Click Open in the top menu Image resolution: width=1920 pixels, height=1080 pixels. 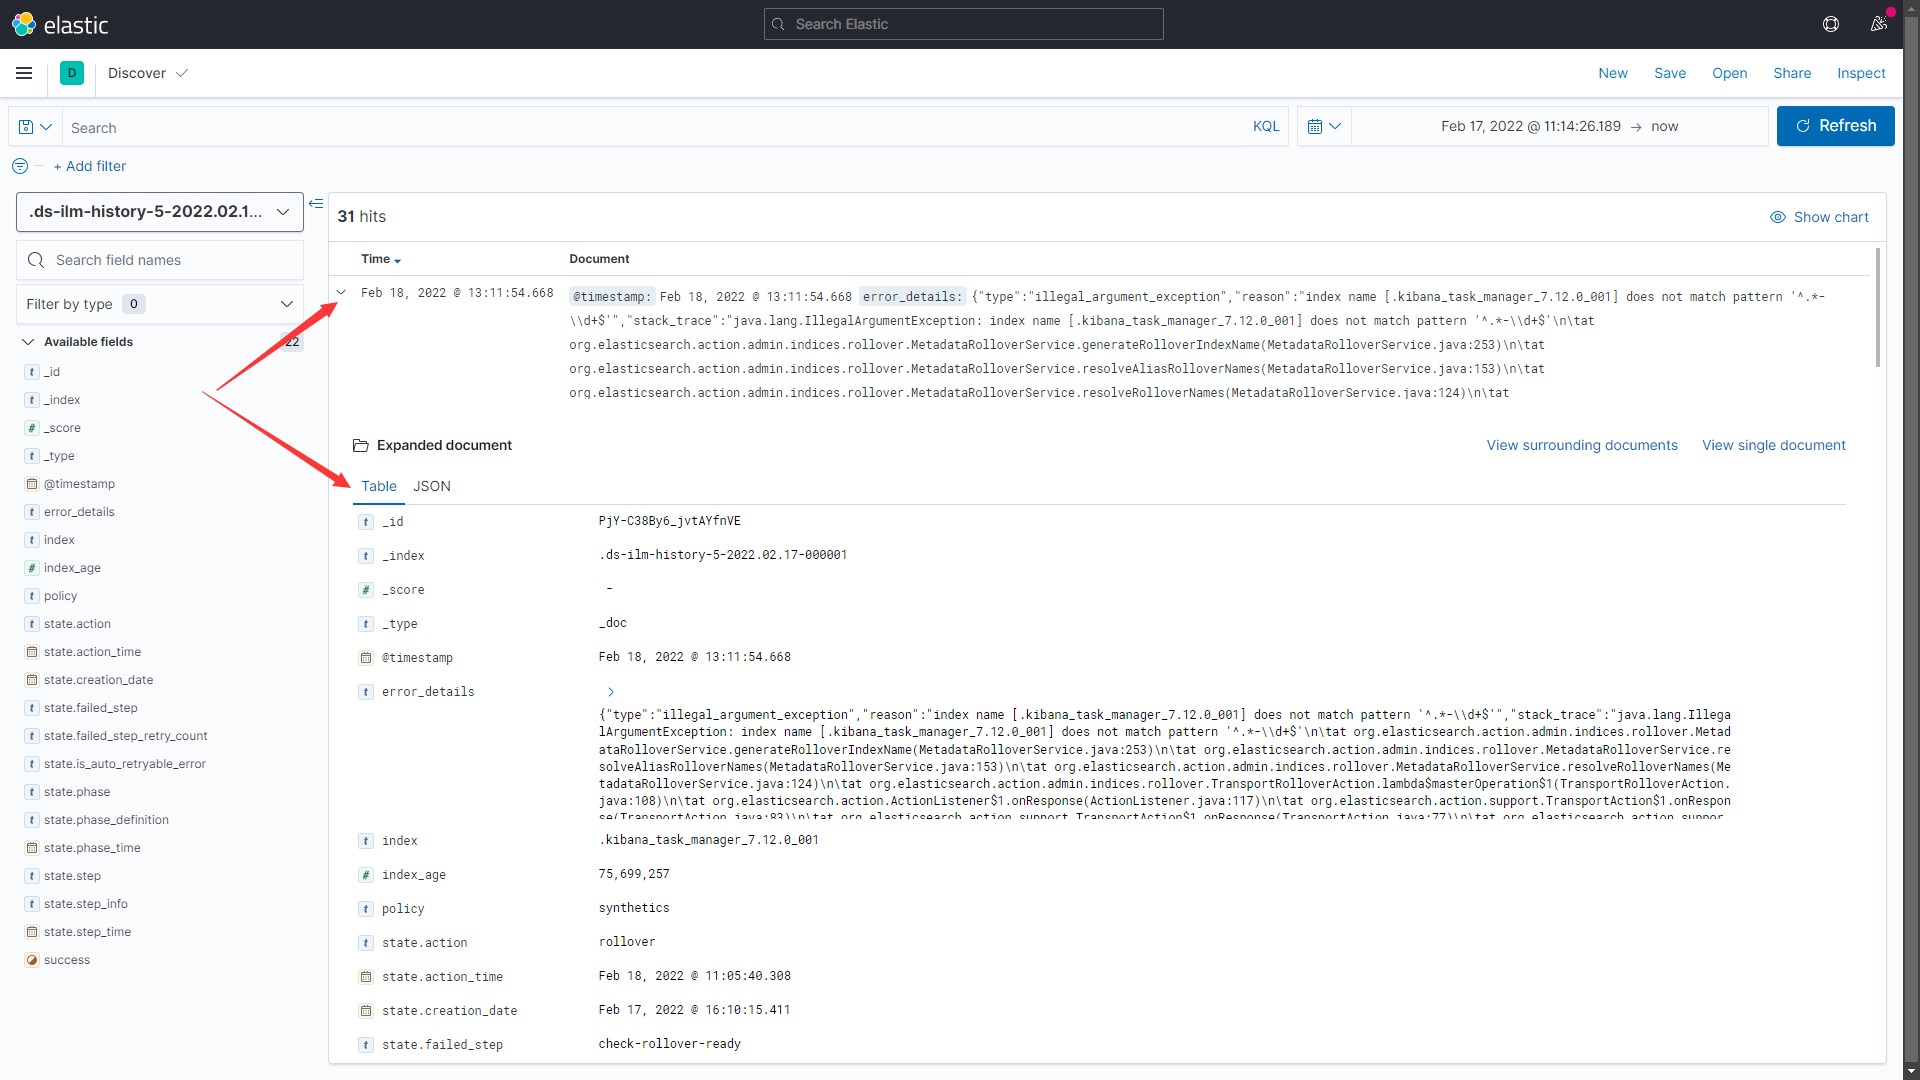1730,73
